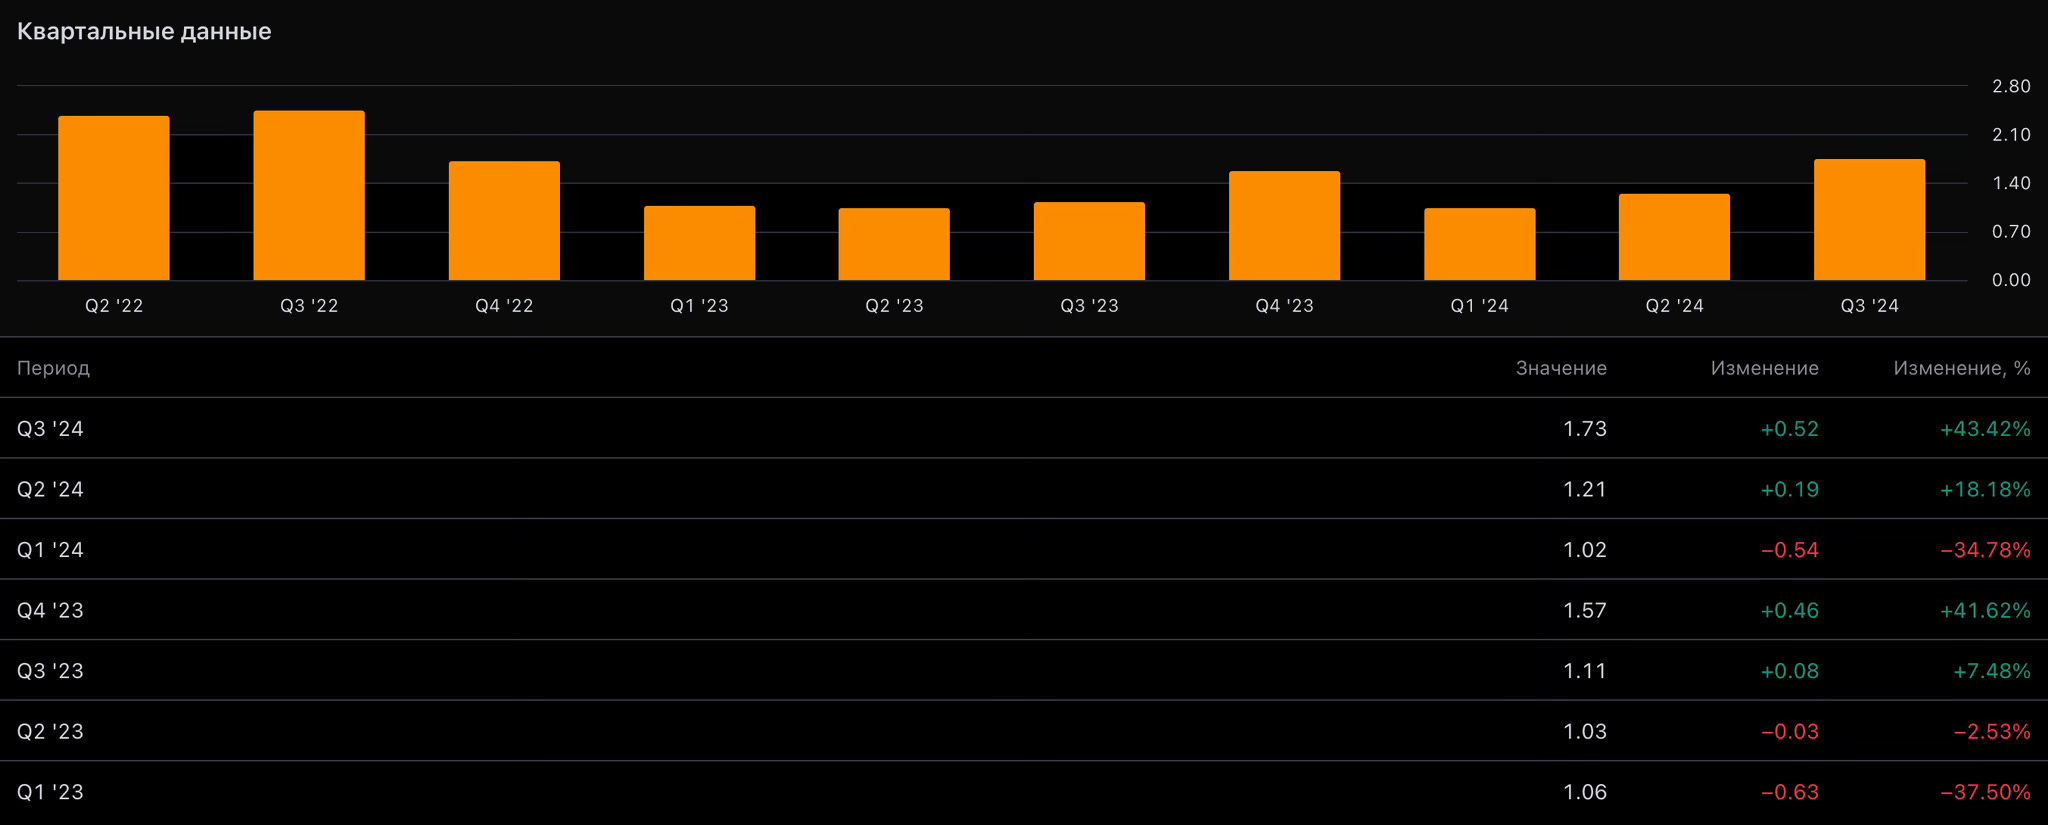Click the +41.62% change cell
The image size is (2048, 825).
click(1985, 610)
